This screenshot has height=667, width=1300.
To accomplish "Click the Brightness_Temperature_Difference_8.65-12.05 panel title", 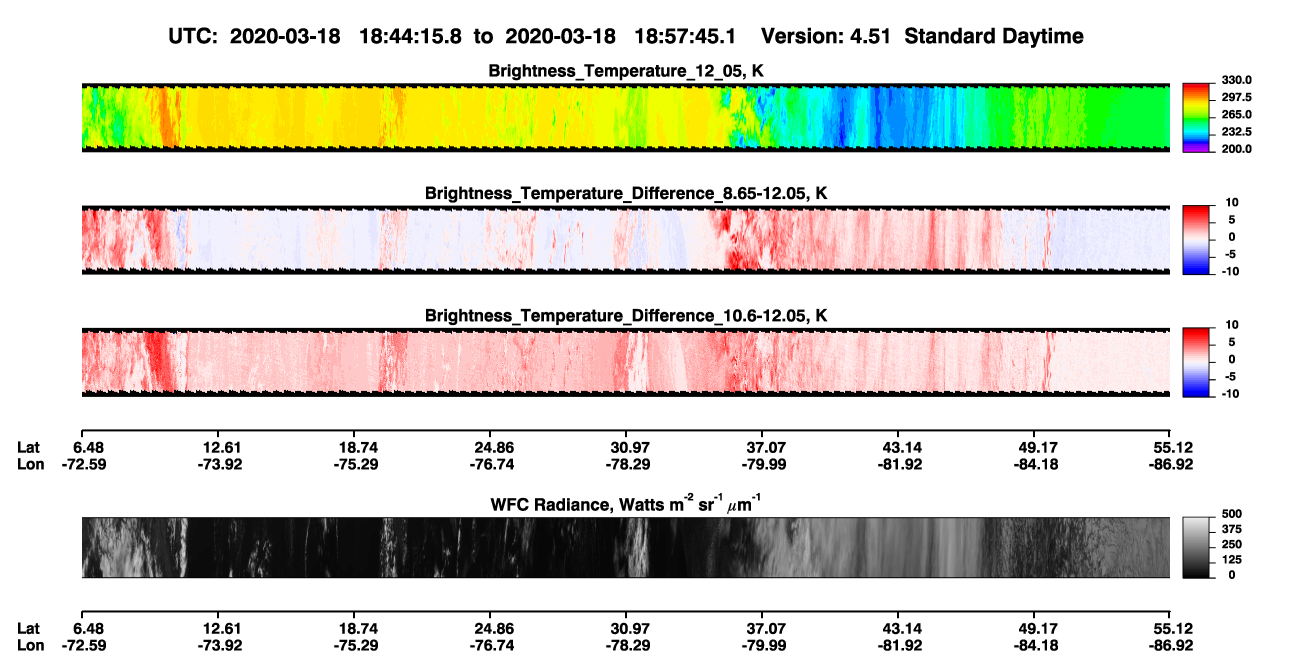I will coord(626,193).
